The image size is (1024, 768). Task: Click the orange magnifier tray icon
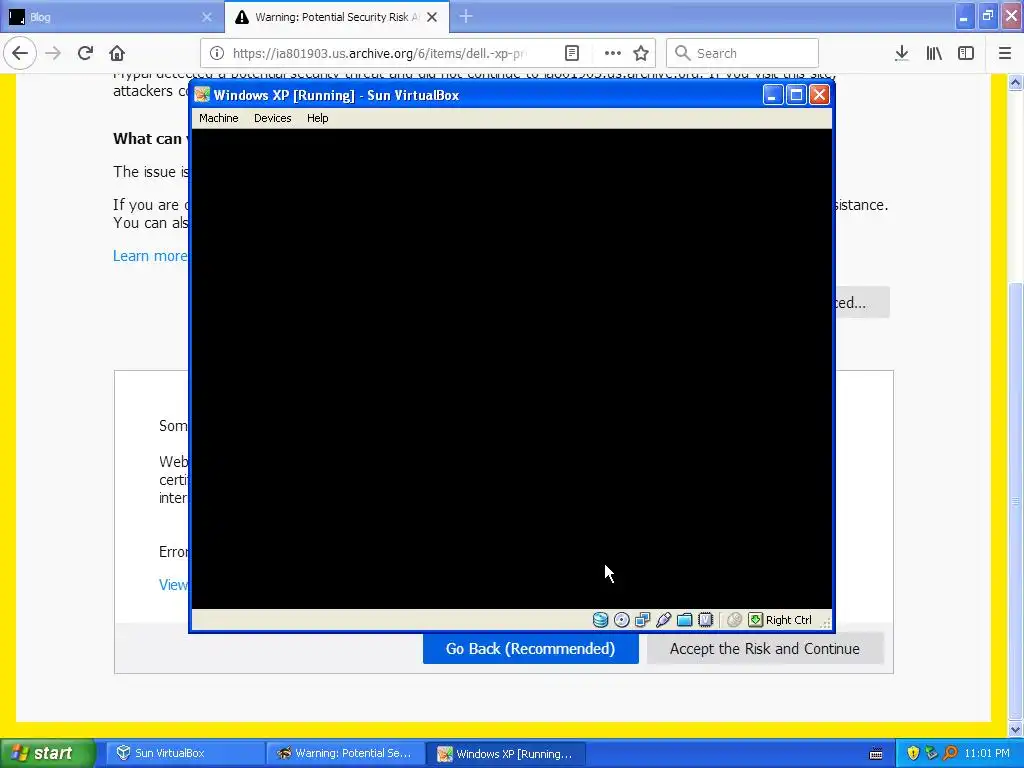[x=950, y=753]
